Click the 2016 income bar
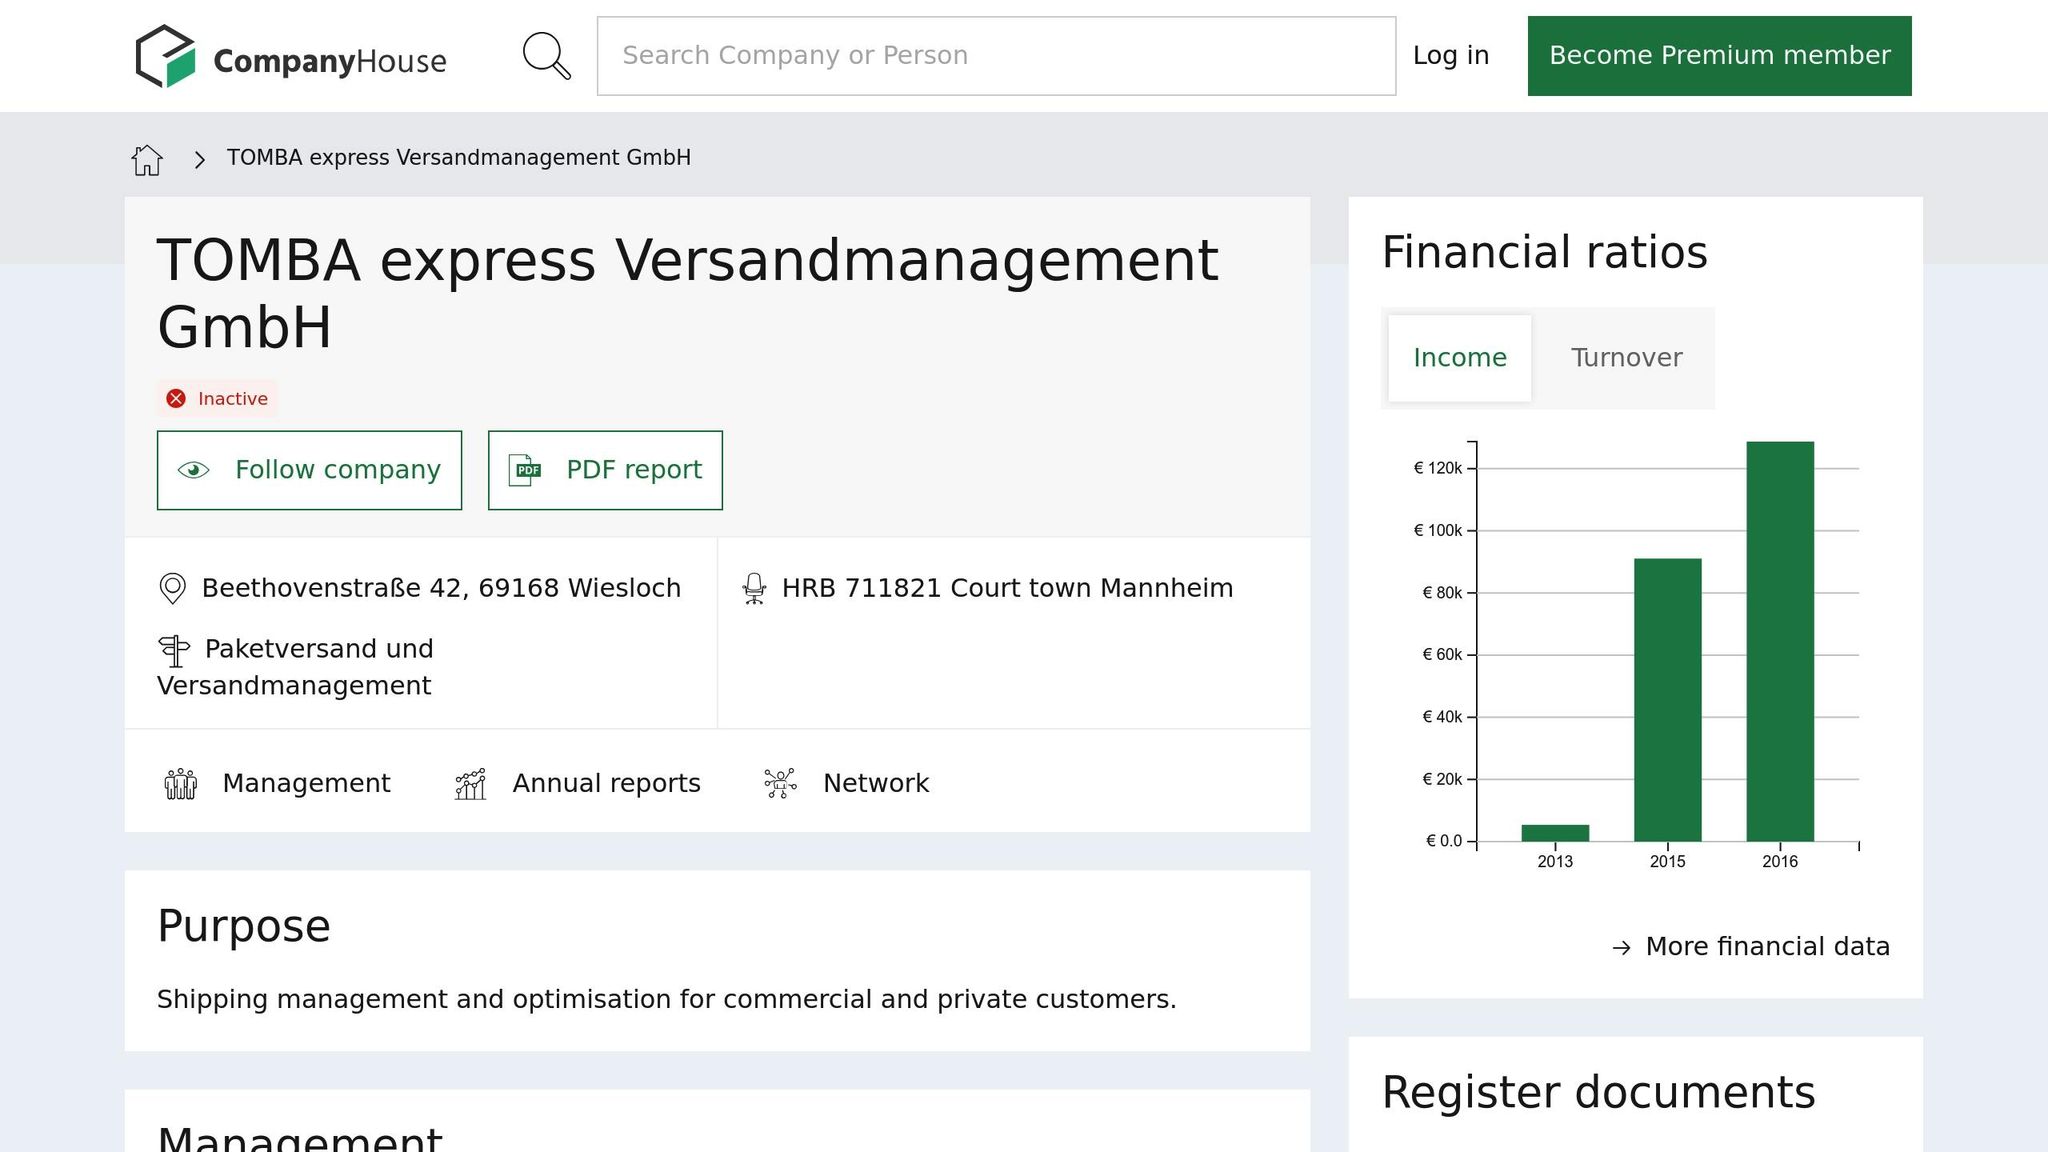Image resolution: width=2048 pixels, height=1152 pixels. [1780, 641]
